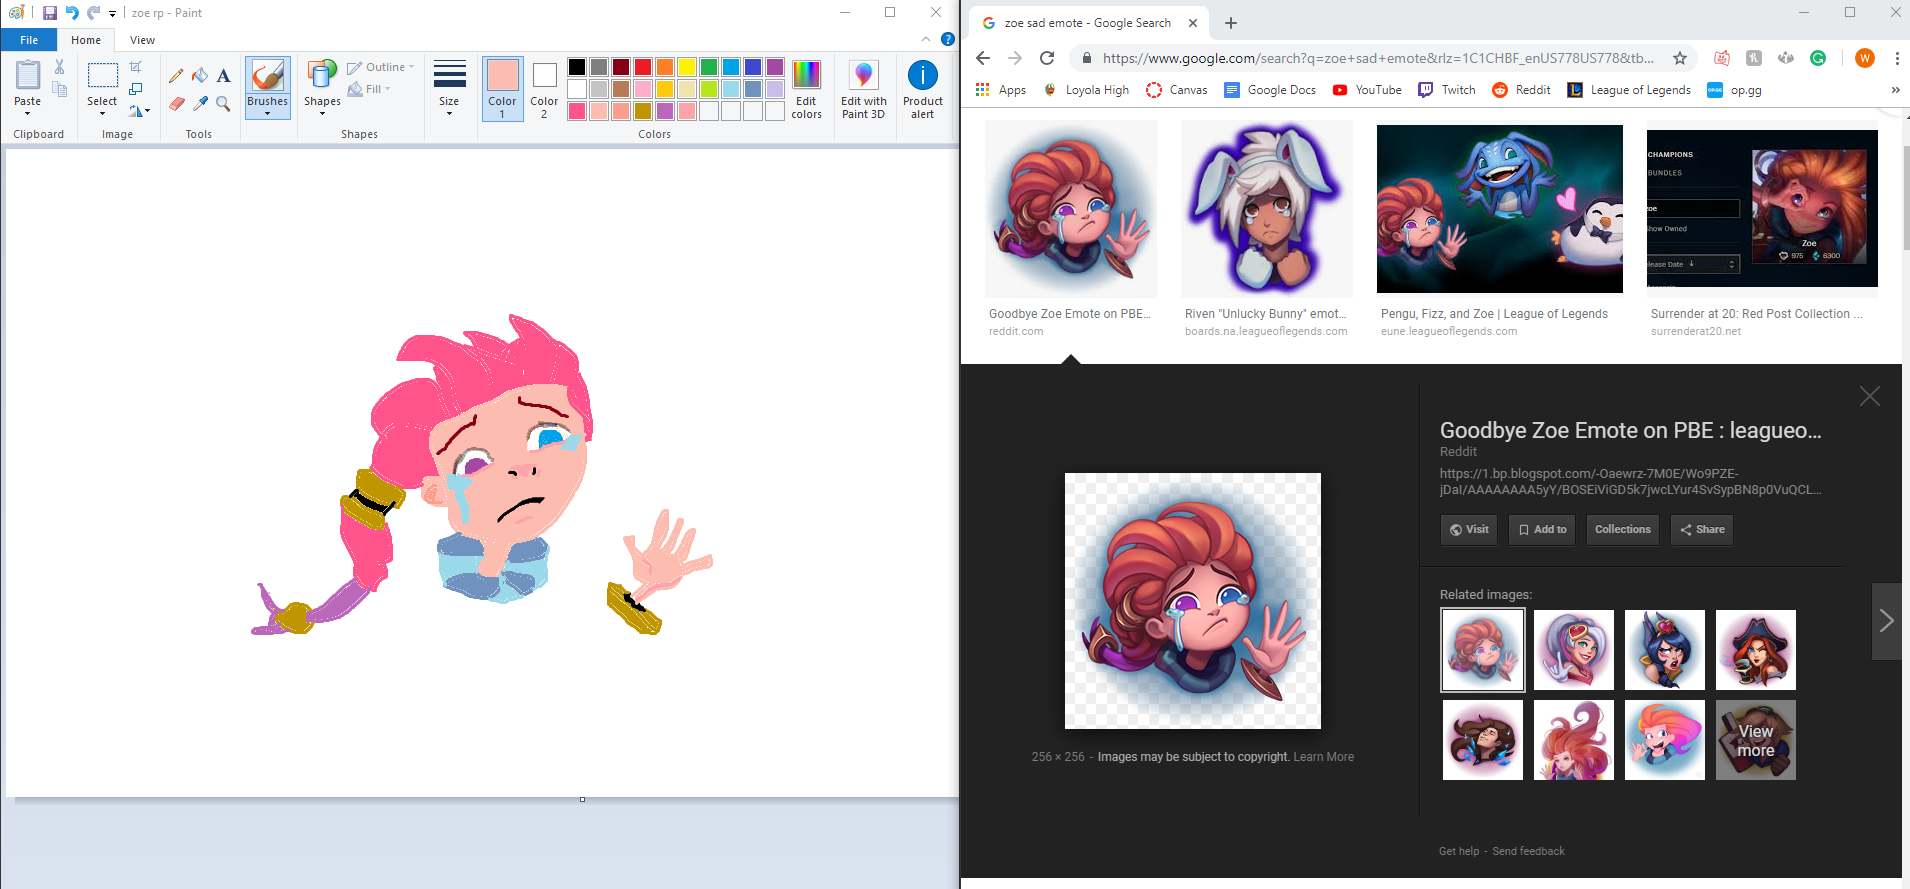Set Color 2 as the active color

click(x=544, y=89)
